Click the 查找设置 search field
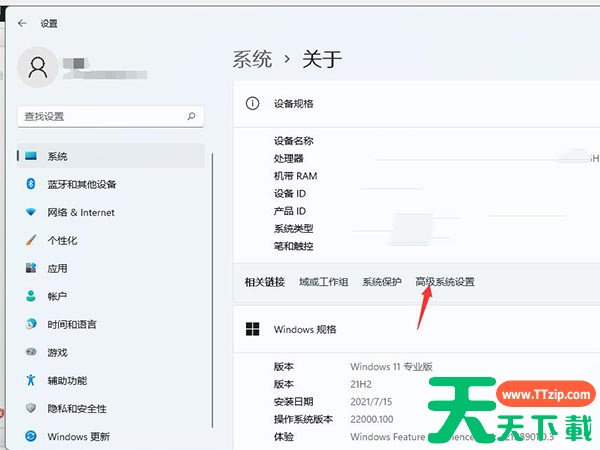 [110, 116]
